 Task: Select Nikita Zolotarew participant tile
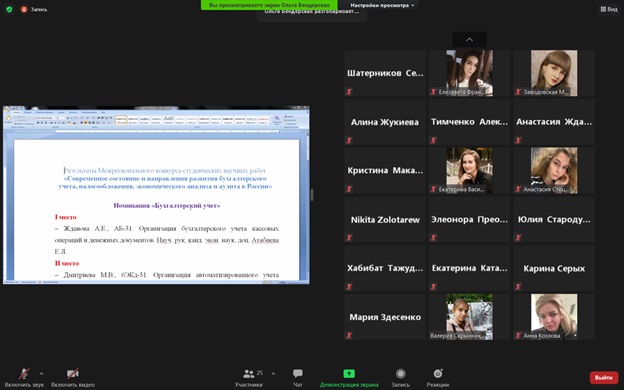pos(385,219)
